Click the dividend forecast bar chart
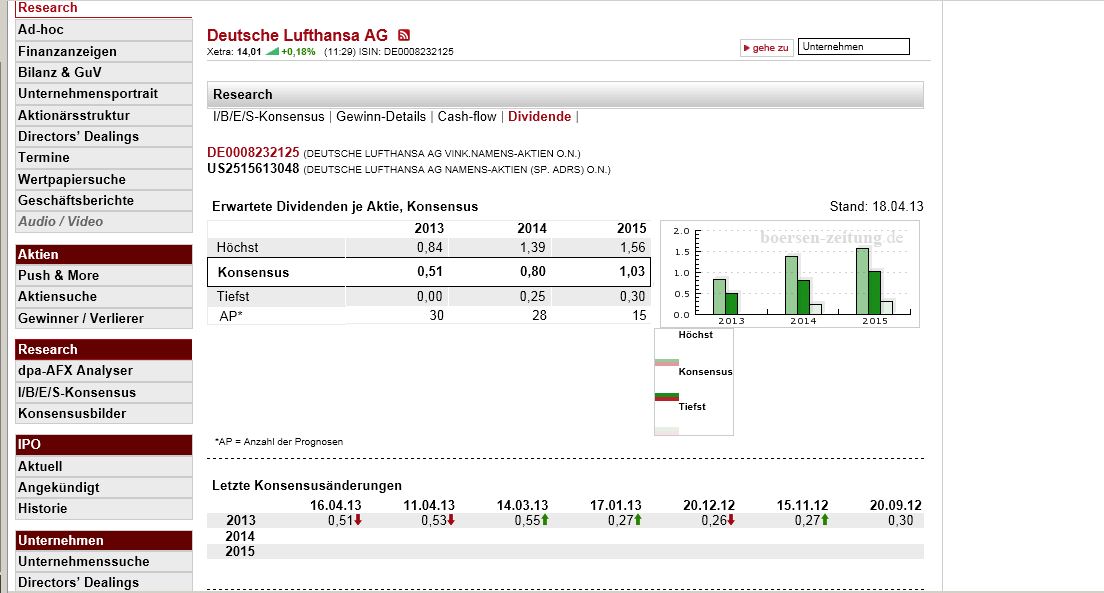Image resolution: width=1104 pixels, height=593 pixels. [x=790, y=270]
